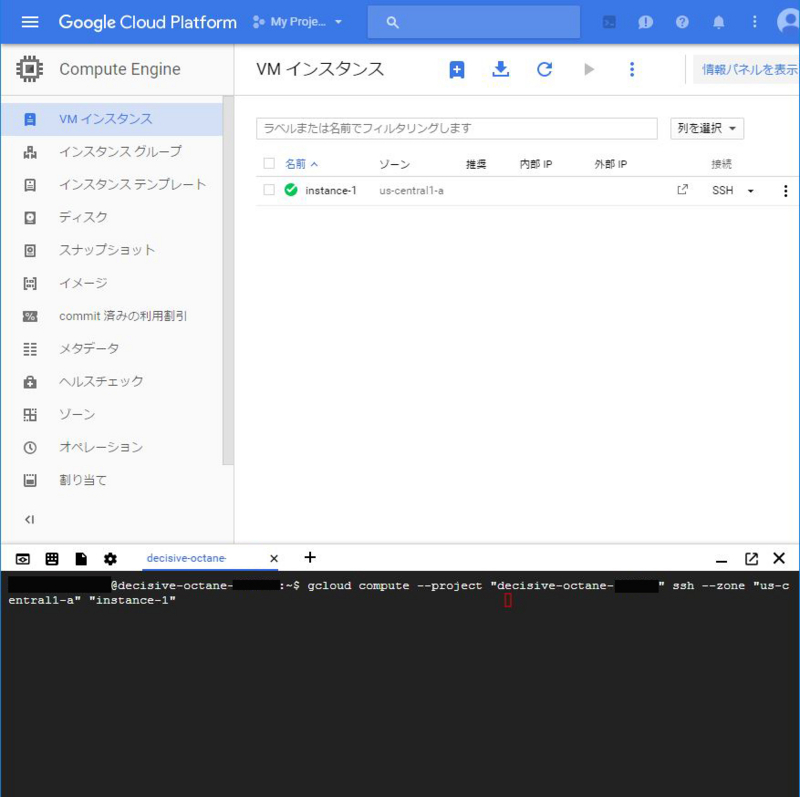
Task: Click the import VM download icon
Action: point(501,69)
